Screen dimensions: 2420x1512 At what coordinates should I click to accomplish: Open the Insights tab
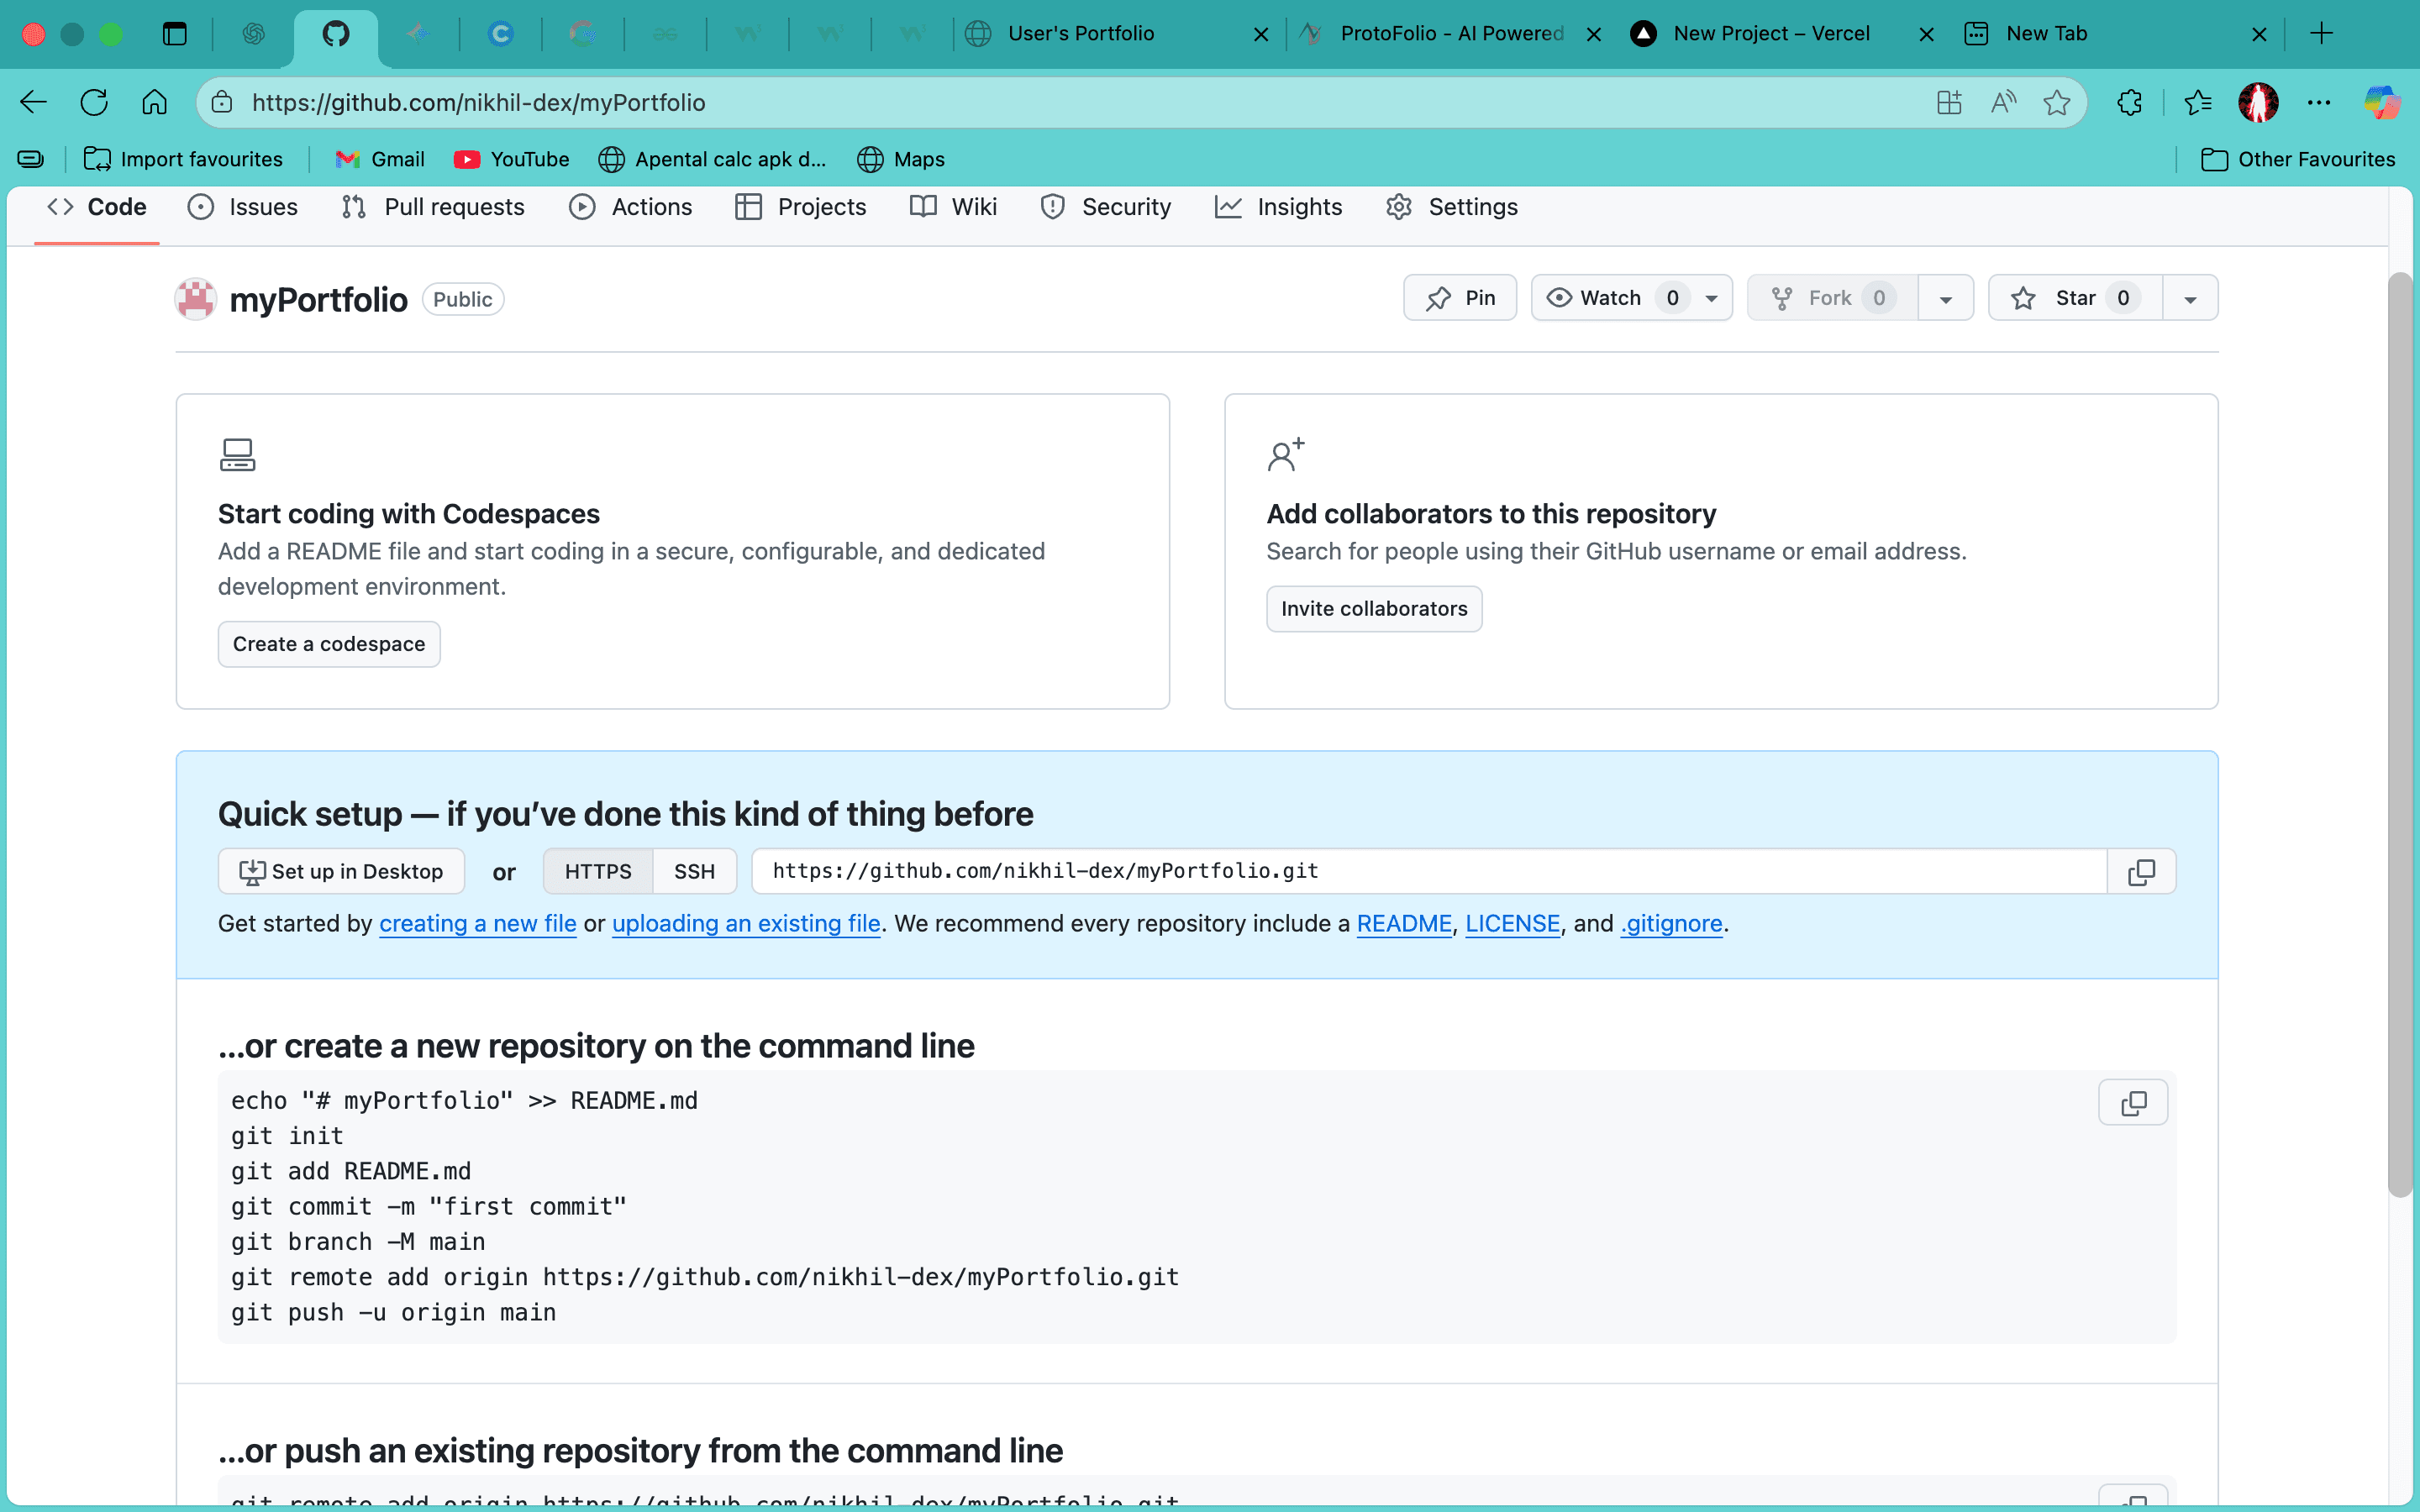click(1279, 207)
